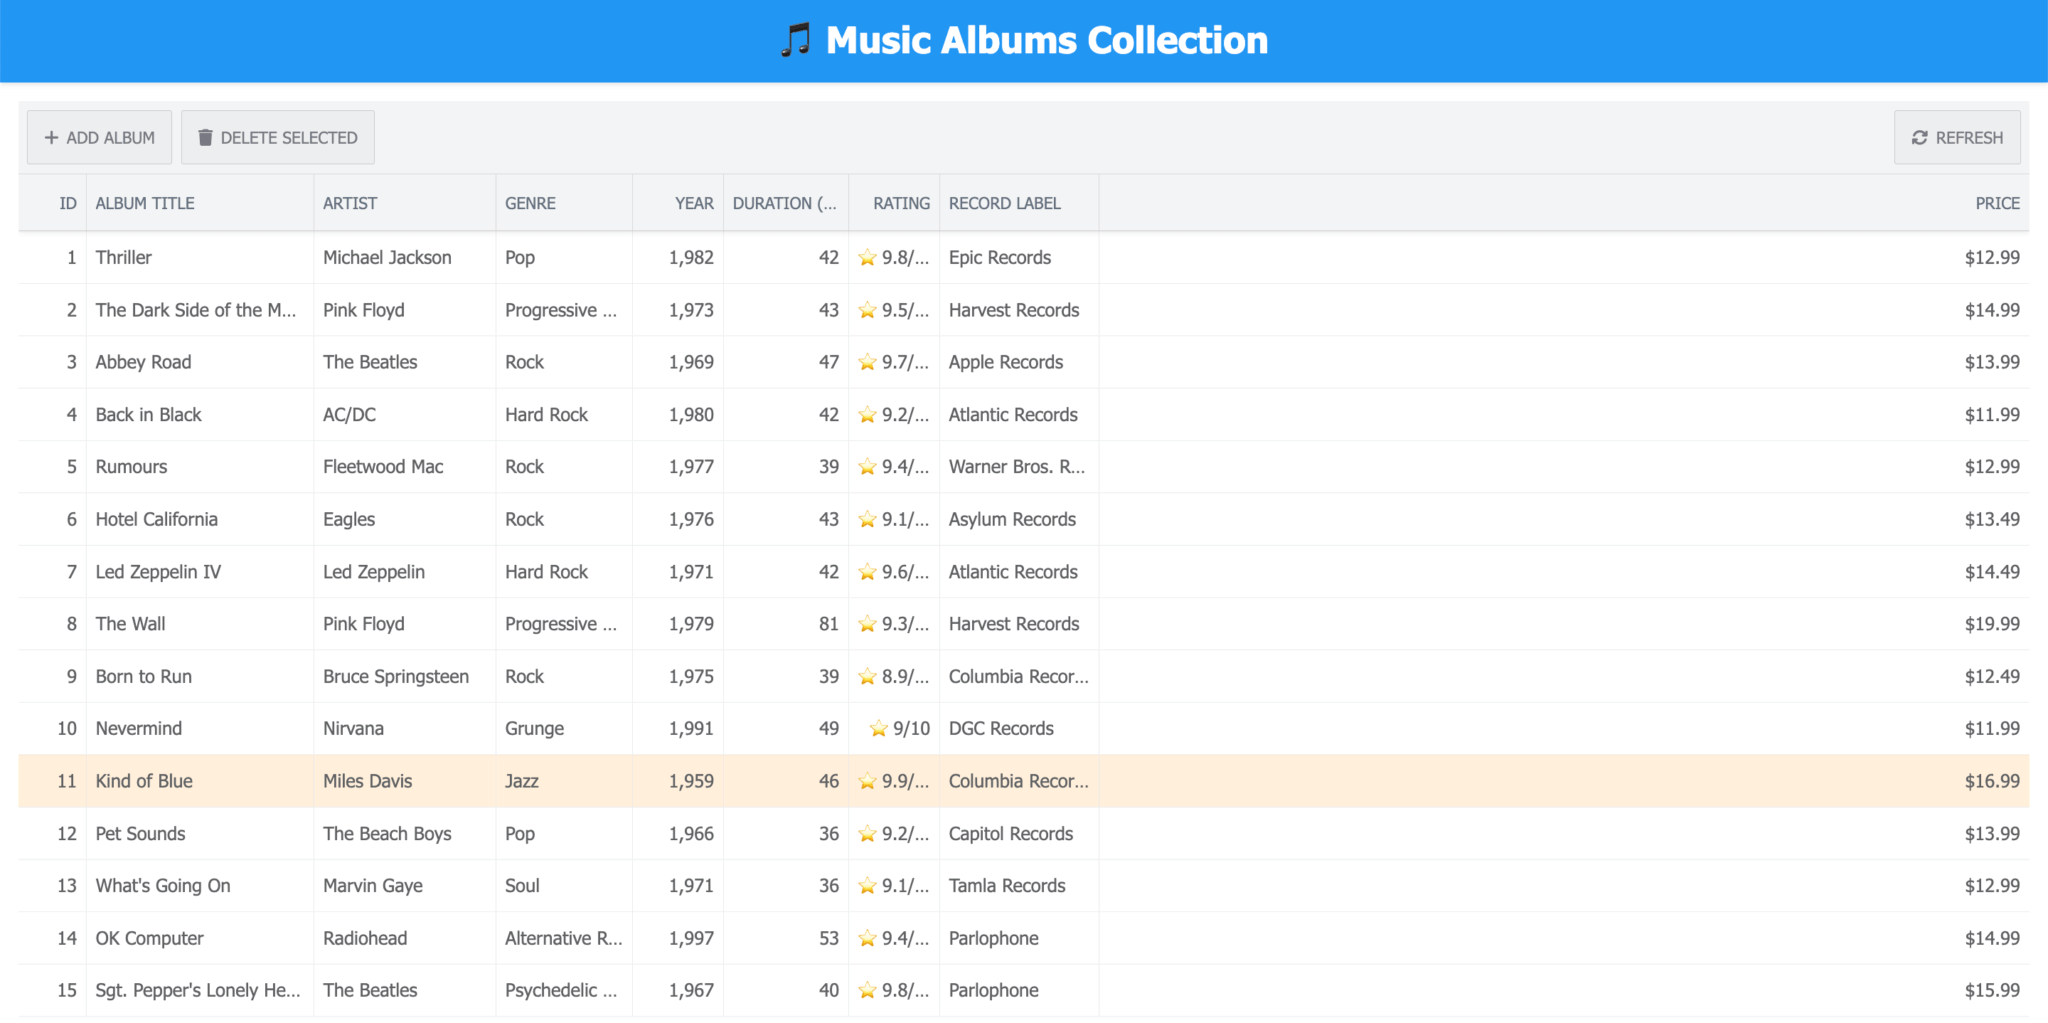
Task: Click the star icon in Abbey Road row
Action: pos(867,363)
